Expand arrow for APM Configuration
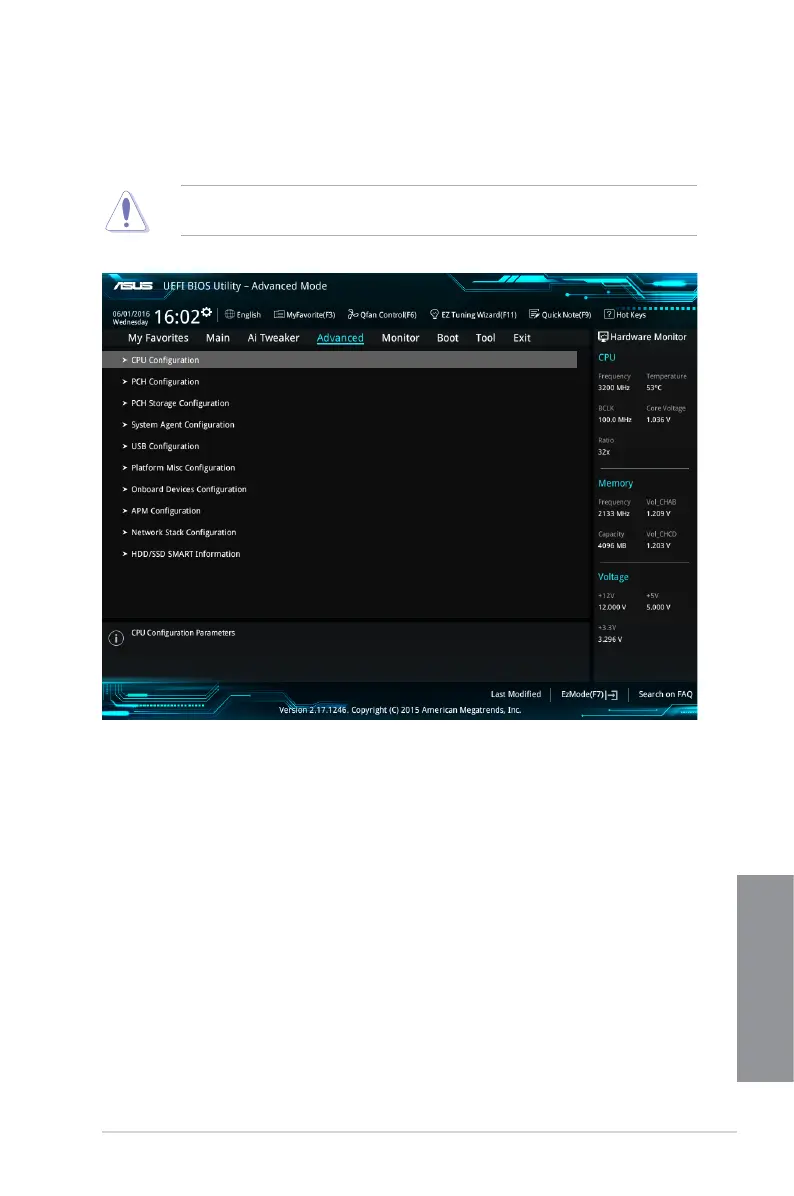The image size is (794, 1196). point(125,511)
